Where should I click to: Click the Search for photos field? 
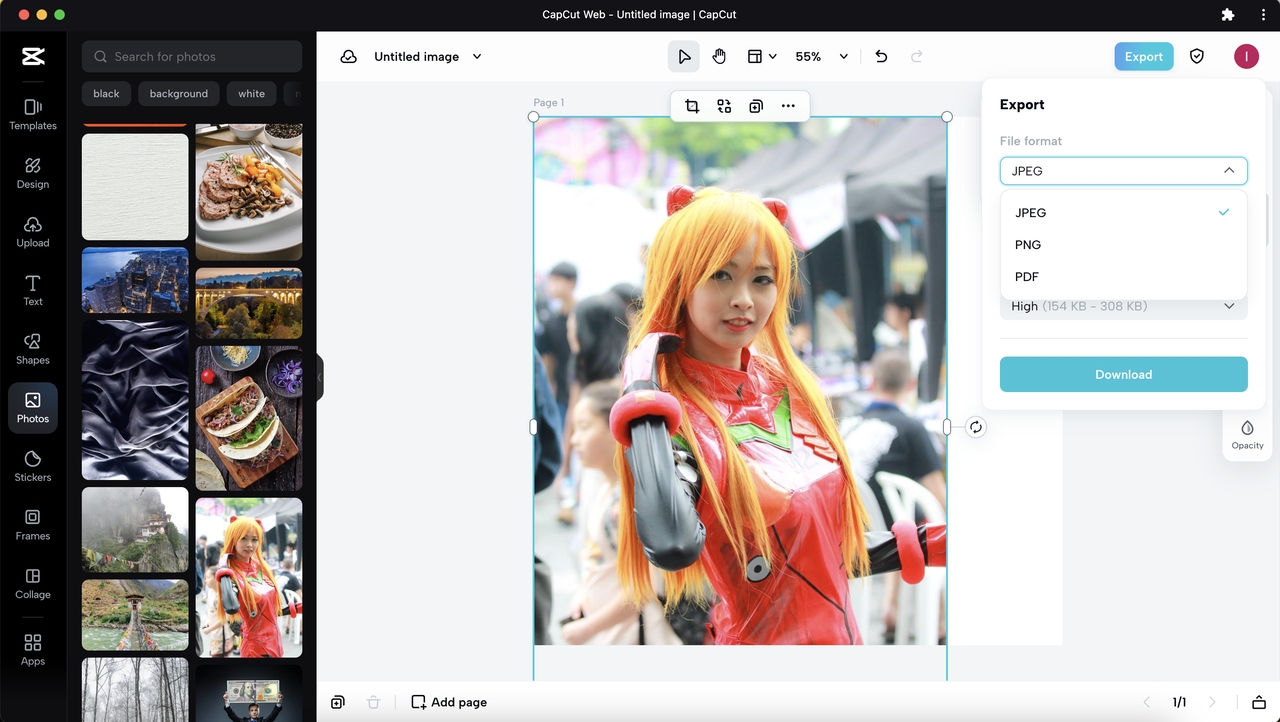click(x=192, y=57)
